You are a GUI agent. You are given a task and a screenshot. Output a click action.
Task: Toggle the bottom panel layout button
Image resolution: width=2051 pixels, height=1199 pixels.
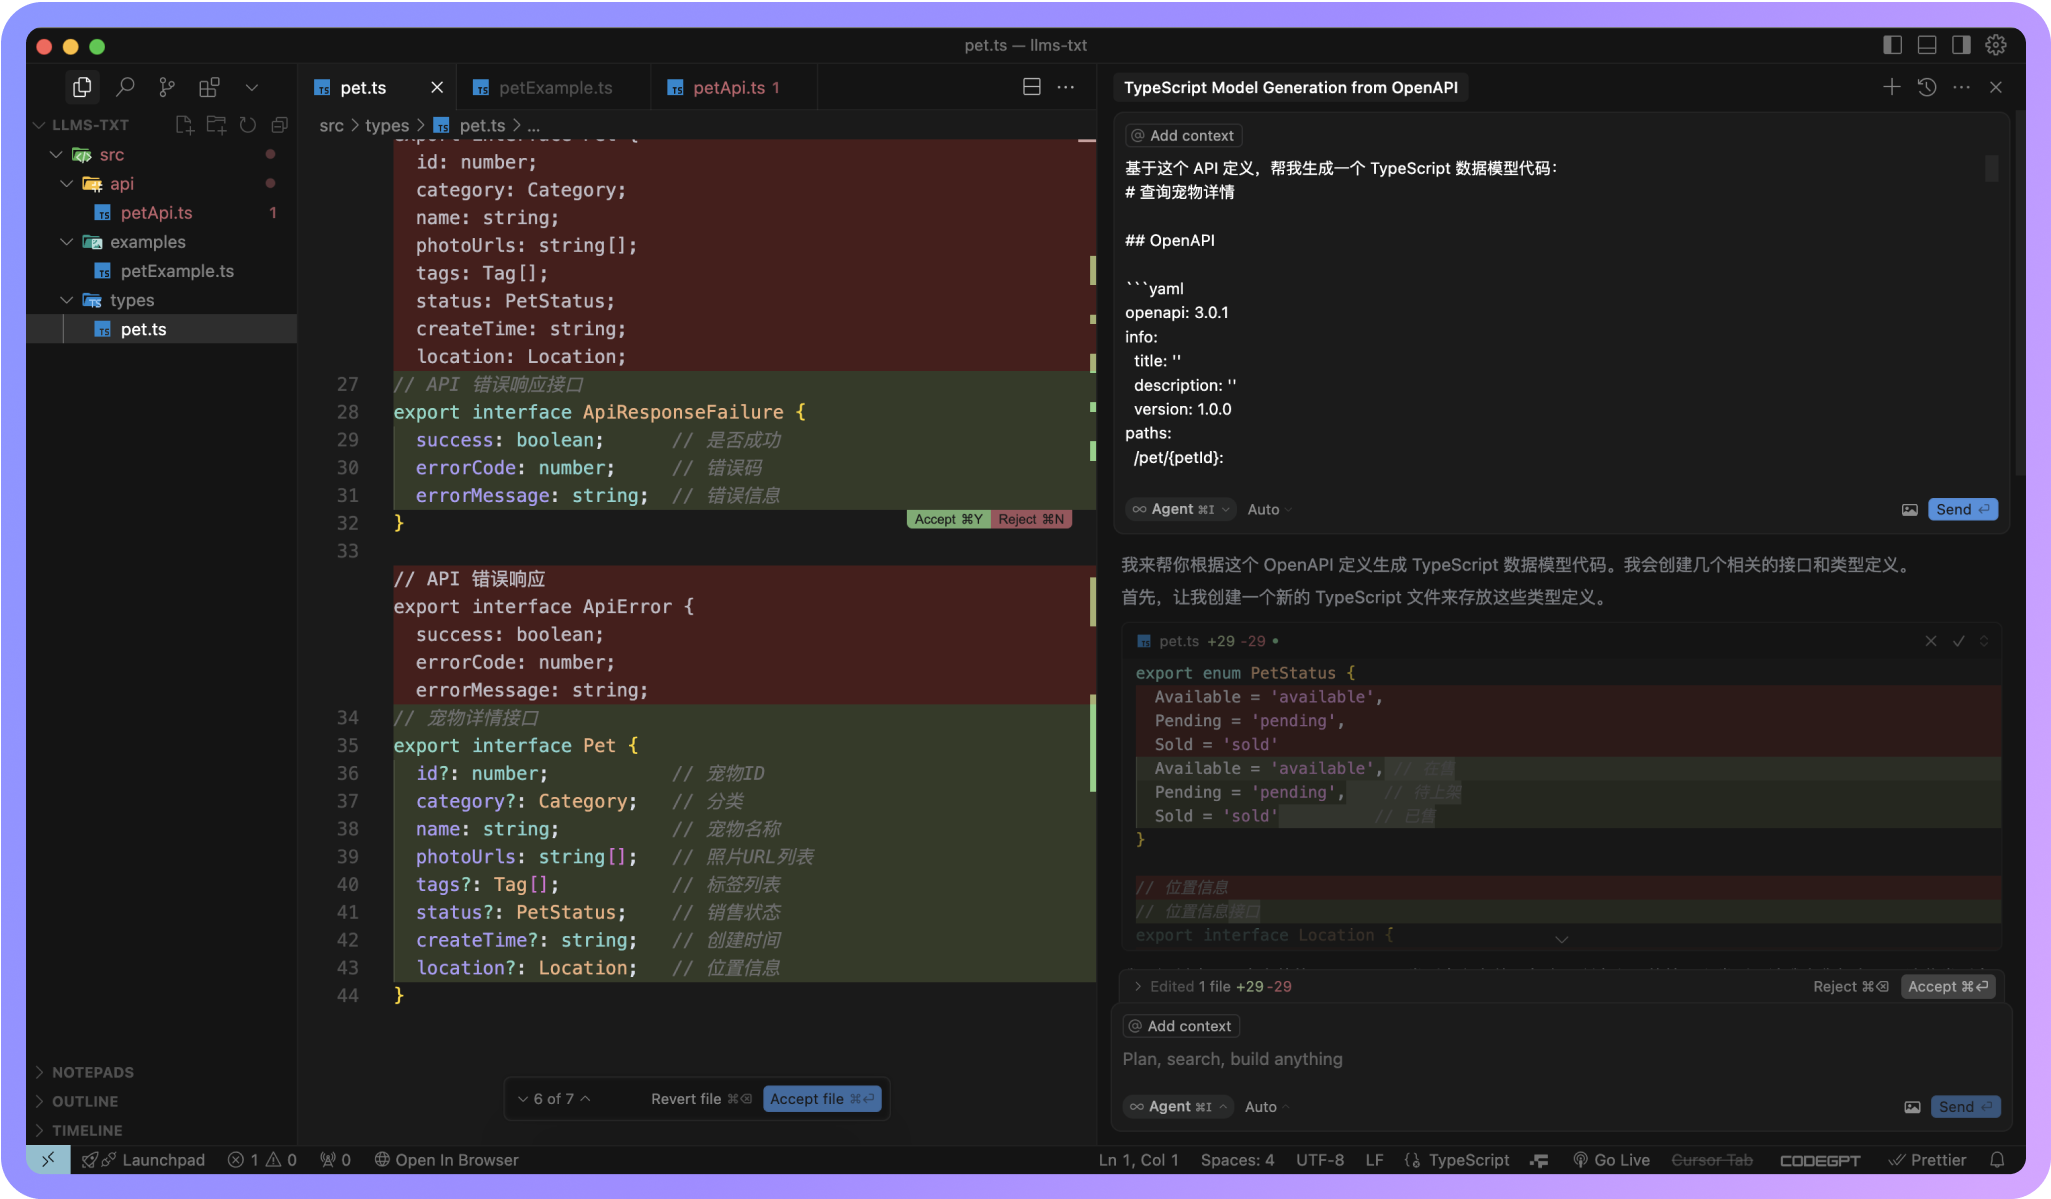[x=1927, y=45]
